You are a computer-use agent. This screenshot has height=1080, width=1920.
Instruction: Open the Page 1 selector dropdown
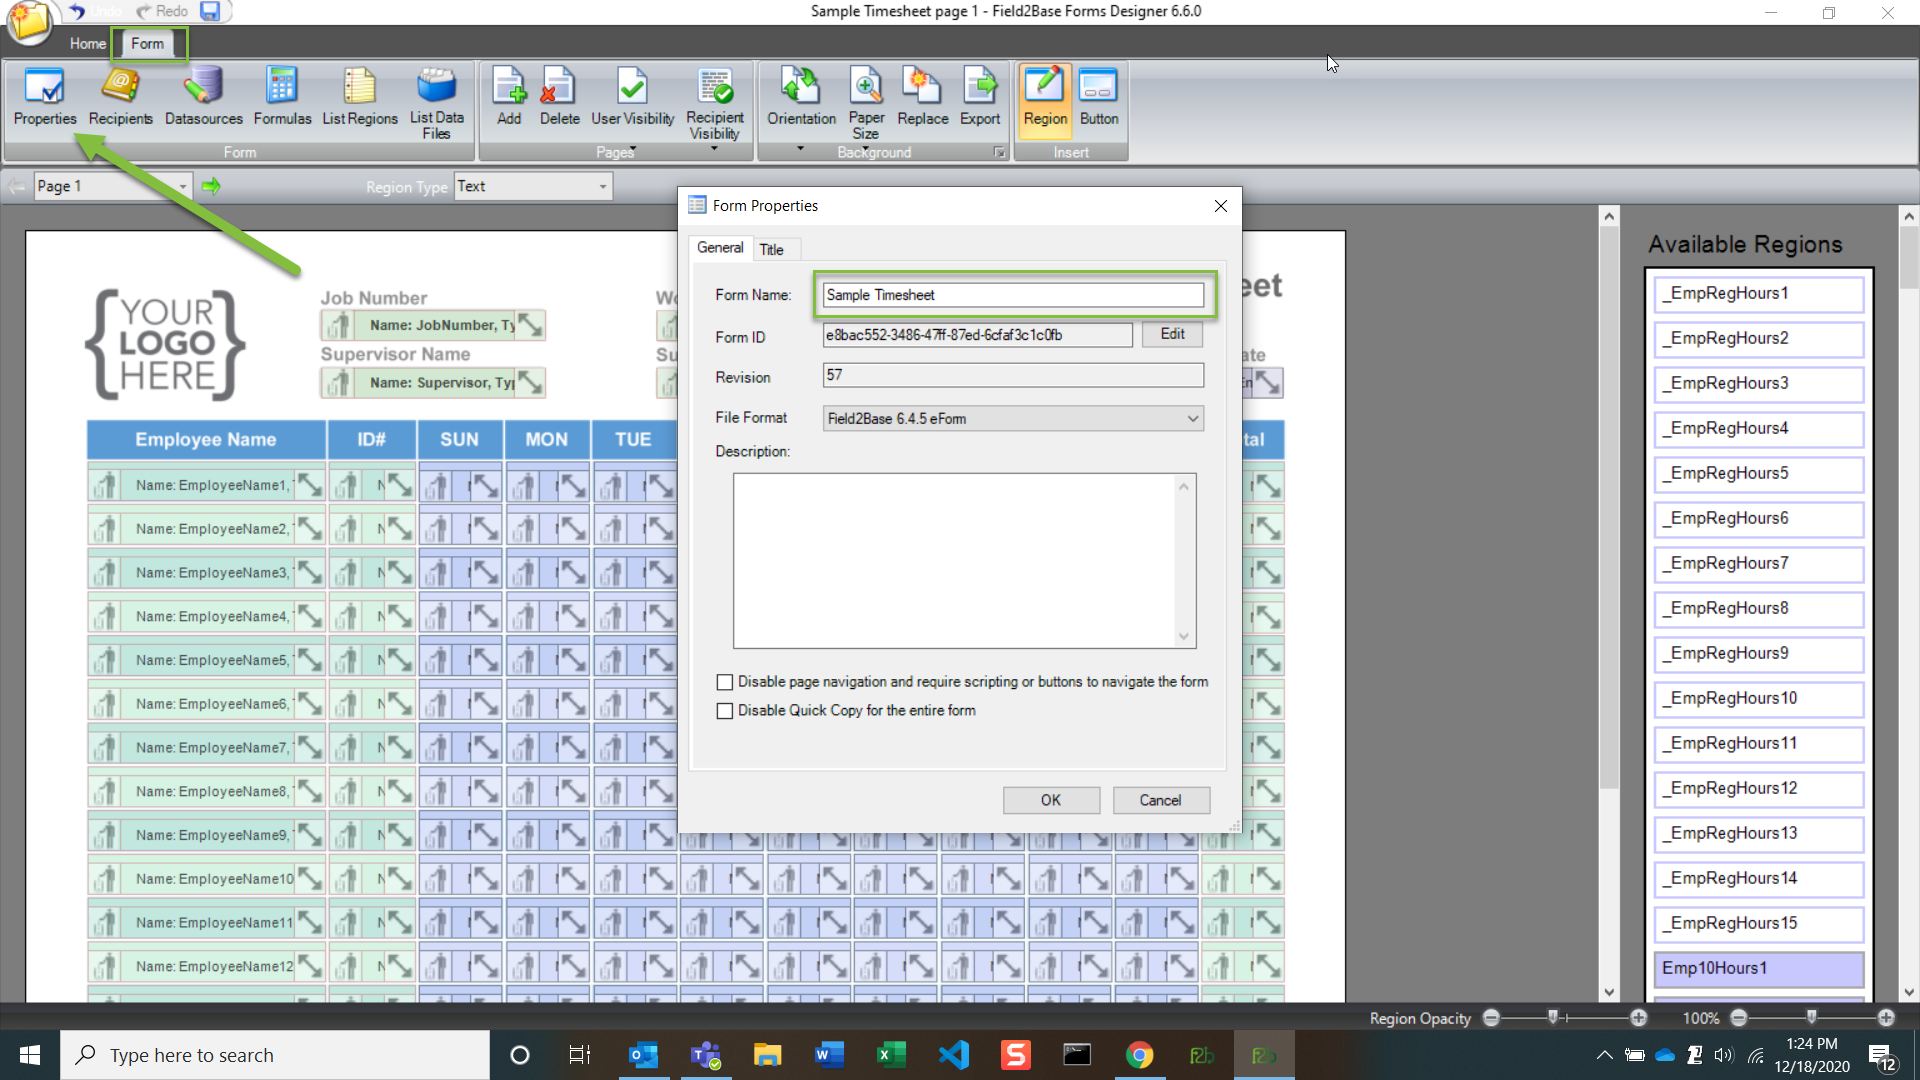click(x=182, y=187)
